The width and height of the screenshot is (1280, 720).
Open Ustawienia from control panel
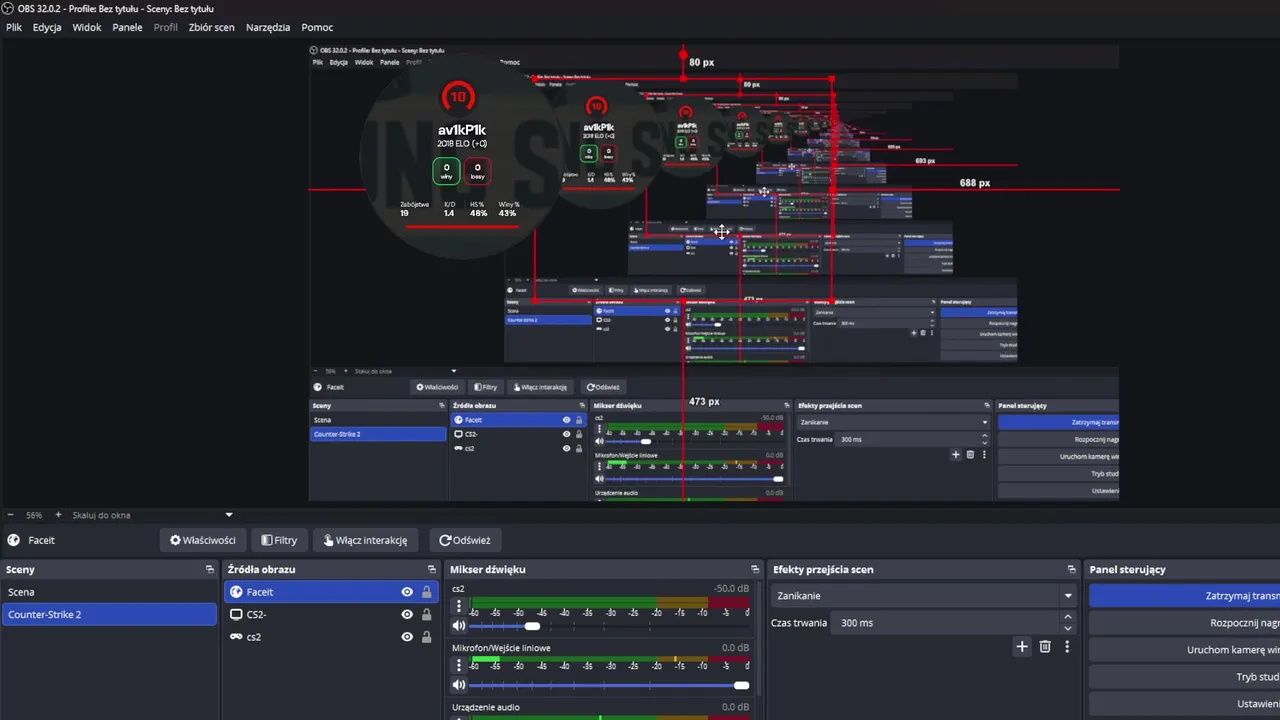coord(1184,704)
